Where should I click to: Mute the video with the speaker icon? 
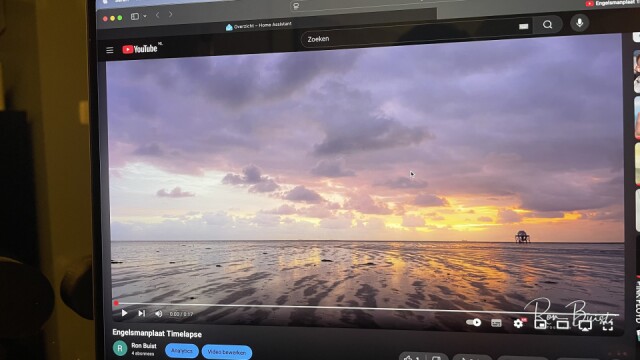pyautogui.click(x=158, y=313)
